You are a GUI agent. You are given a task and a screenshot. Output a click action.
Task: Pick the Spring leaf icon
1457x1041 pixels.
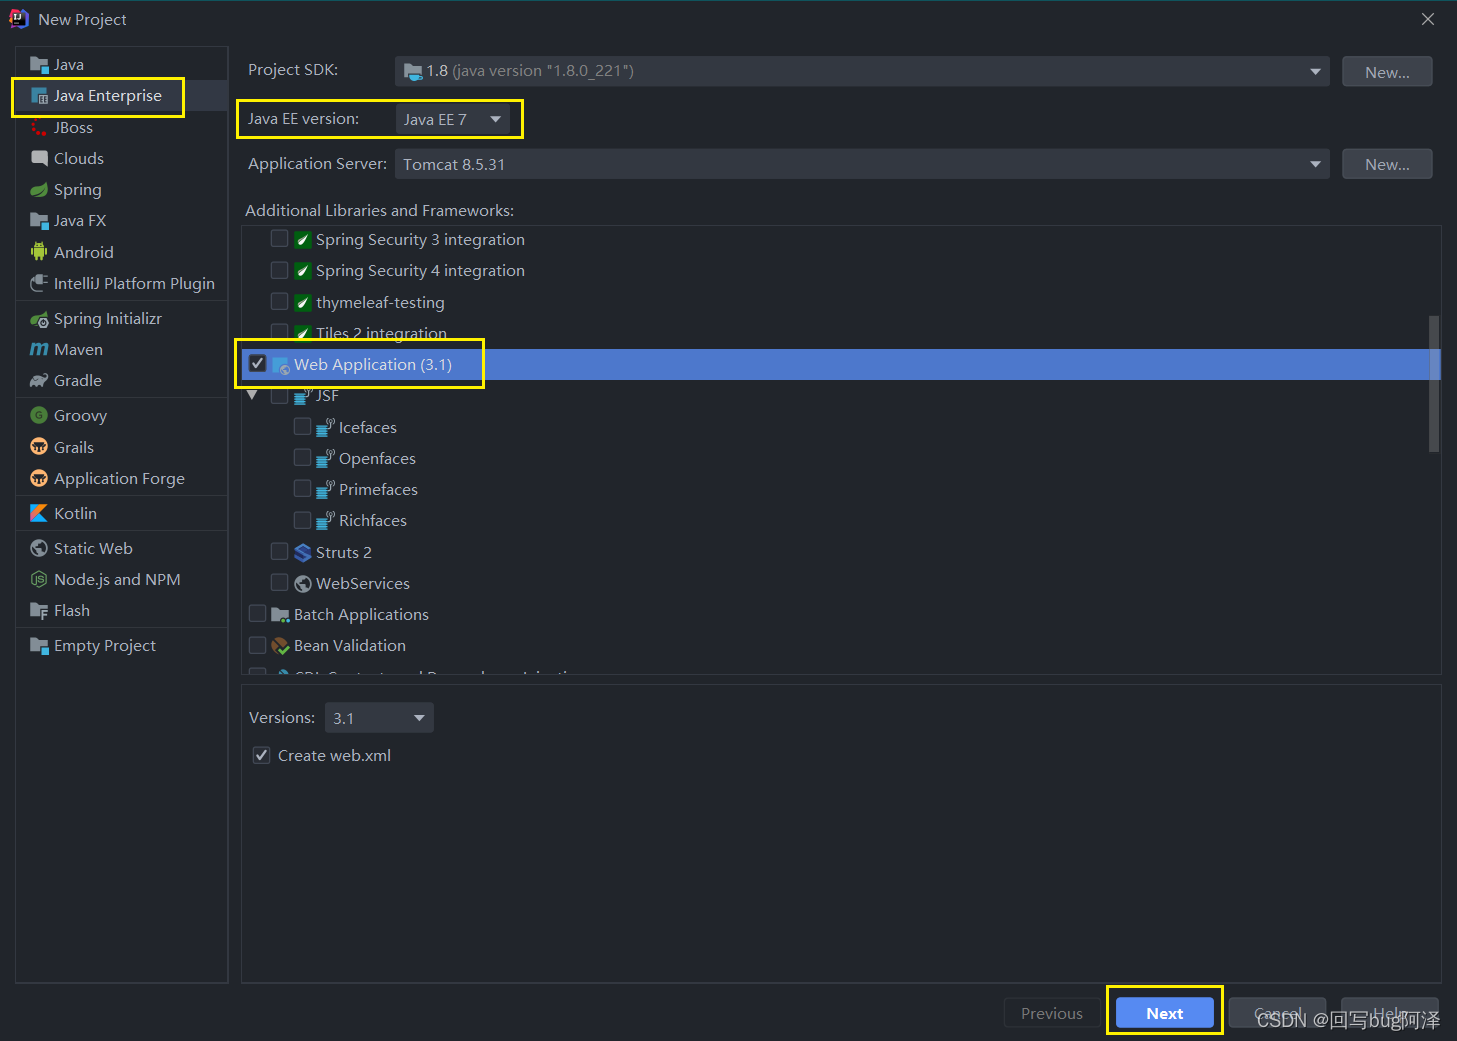[x=39, y=190]
